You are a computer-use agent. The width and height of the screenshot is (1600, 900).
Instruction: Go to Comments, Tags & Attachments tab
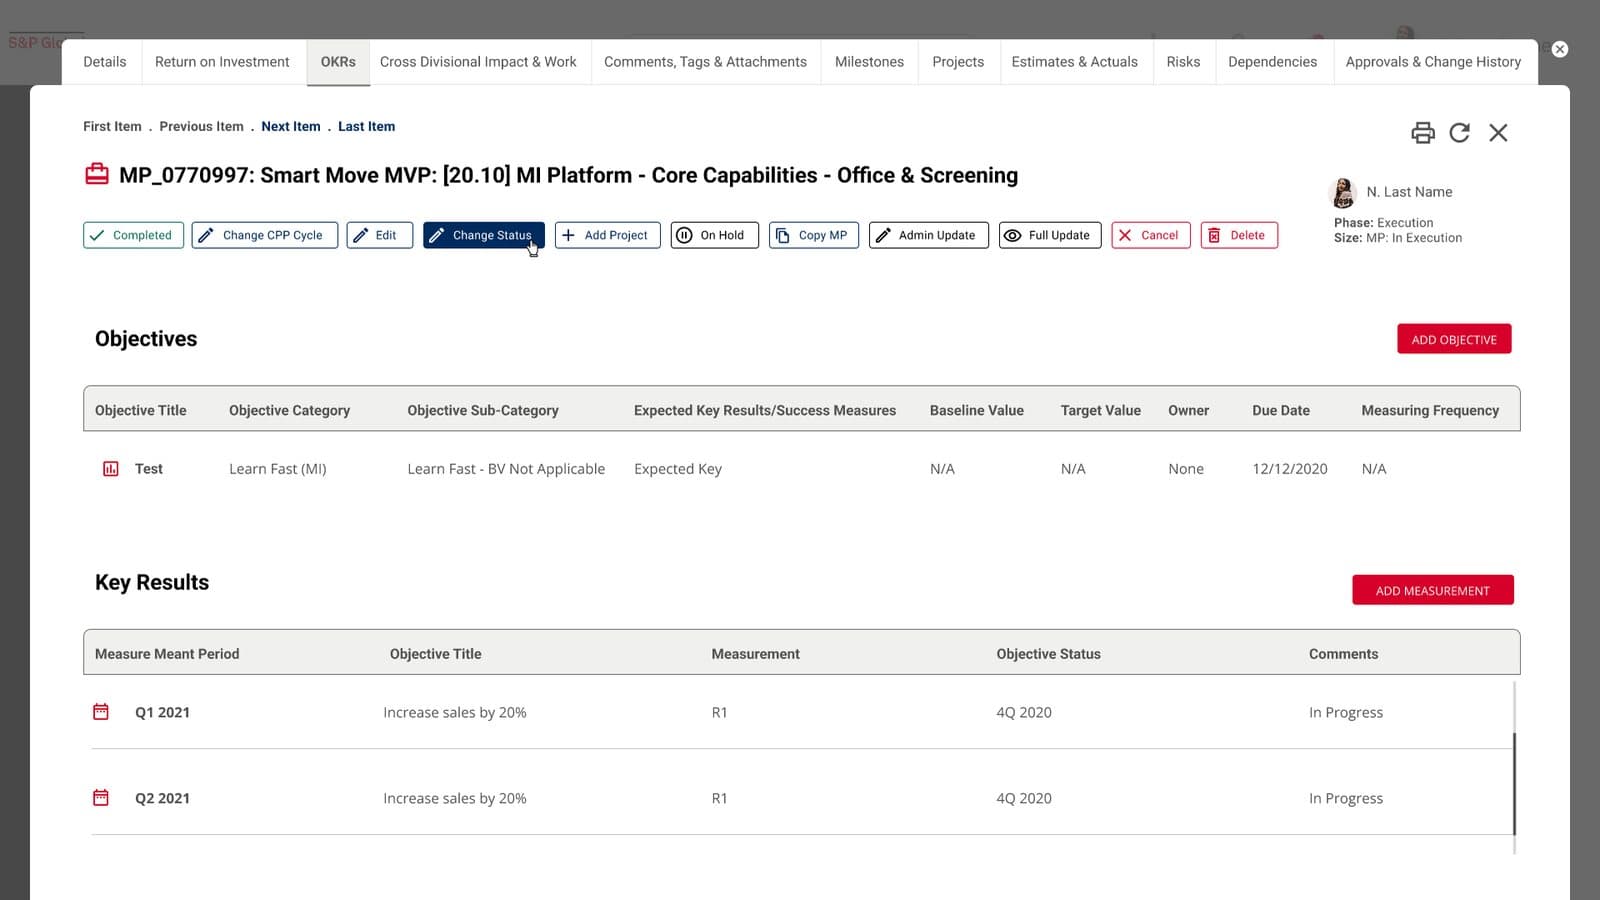(x=705, y=62)
